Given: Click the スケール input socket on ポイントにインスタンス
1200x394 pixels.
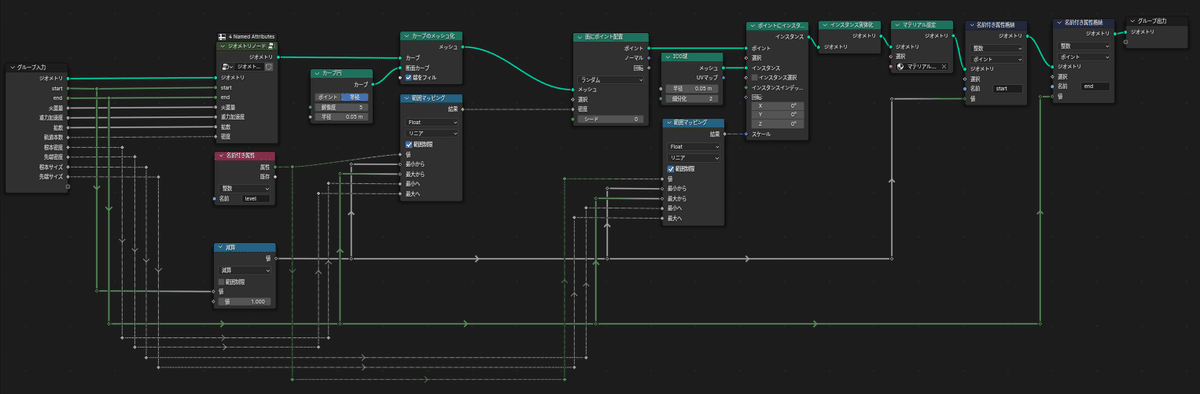Looking at the screenshot, I should (746, 133).
